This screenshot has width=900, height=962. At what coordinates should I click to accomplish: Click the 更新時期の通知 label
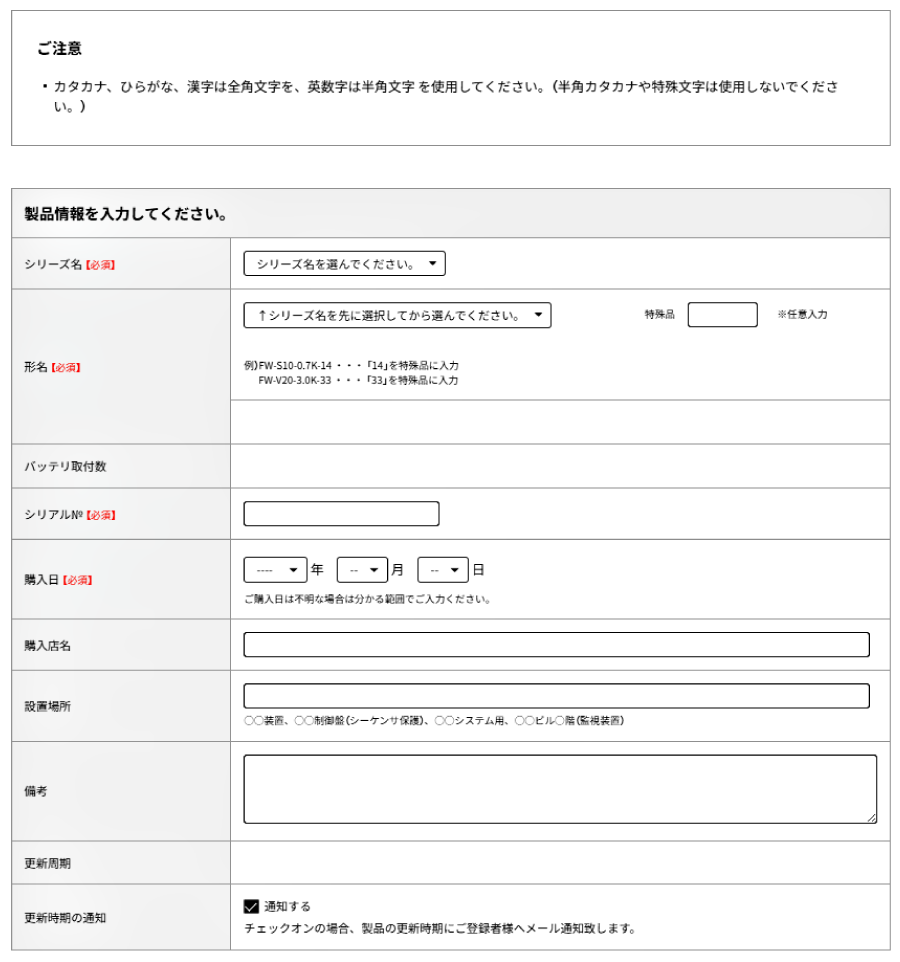pos(65,918)
